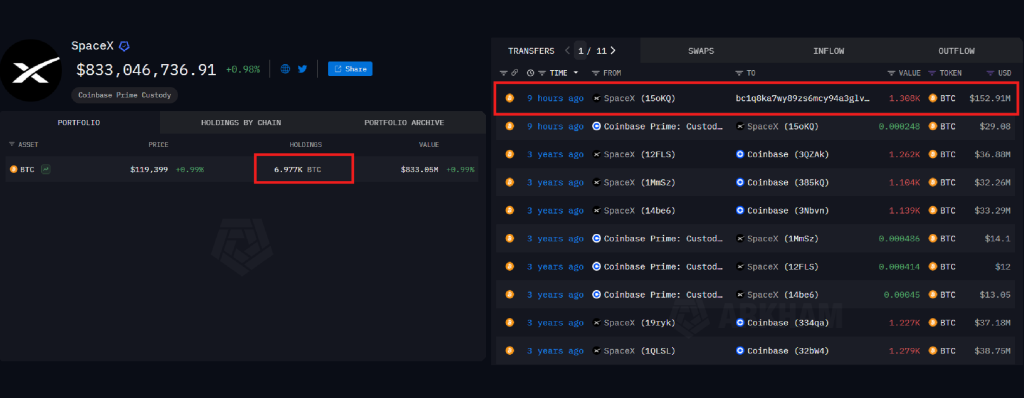The height and width of the screenshot is (398, 1024).
Task: Click the Coinbase Prime icon in the $14.1 row
Action: [596, 239]
